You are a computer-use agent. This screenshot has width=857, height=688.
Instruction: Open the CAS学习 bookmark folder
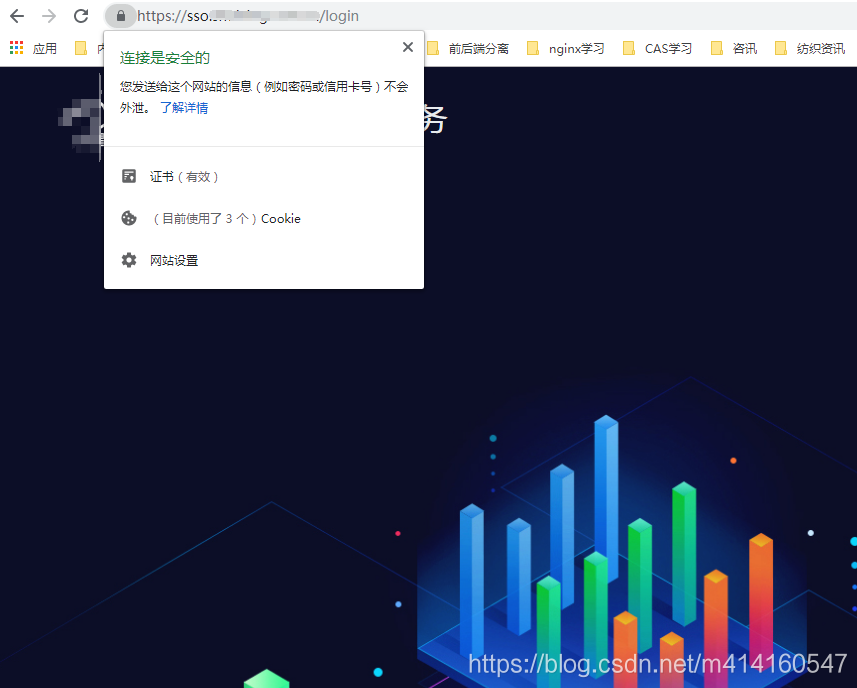[658, 49]
